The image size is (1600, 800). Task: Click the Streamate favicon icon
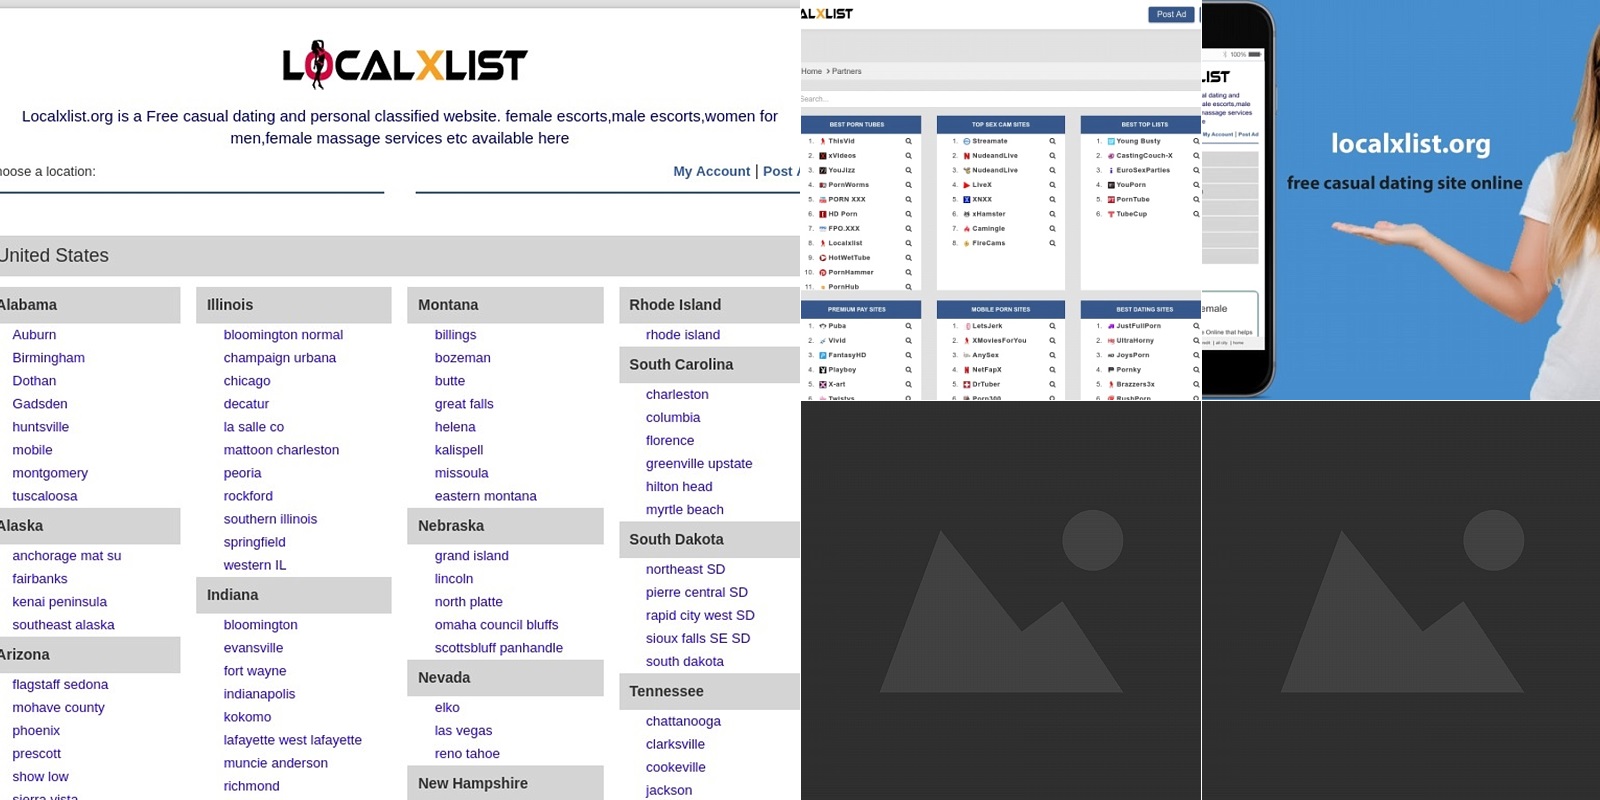pos(967,141)
